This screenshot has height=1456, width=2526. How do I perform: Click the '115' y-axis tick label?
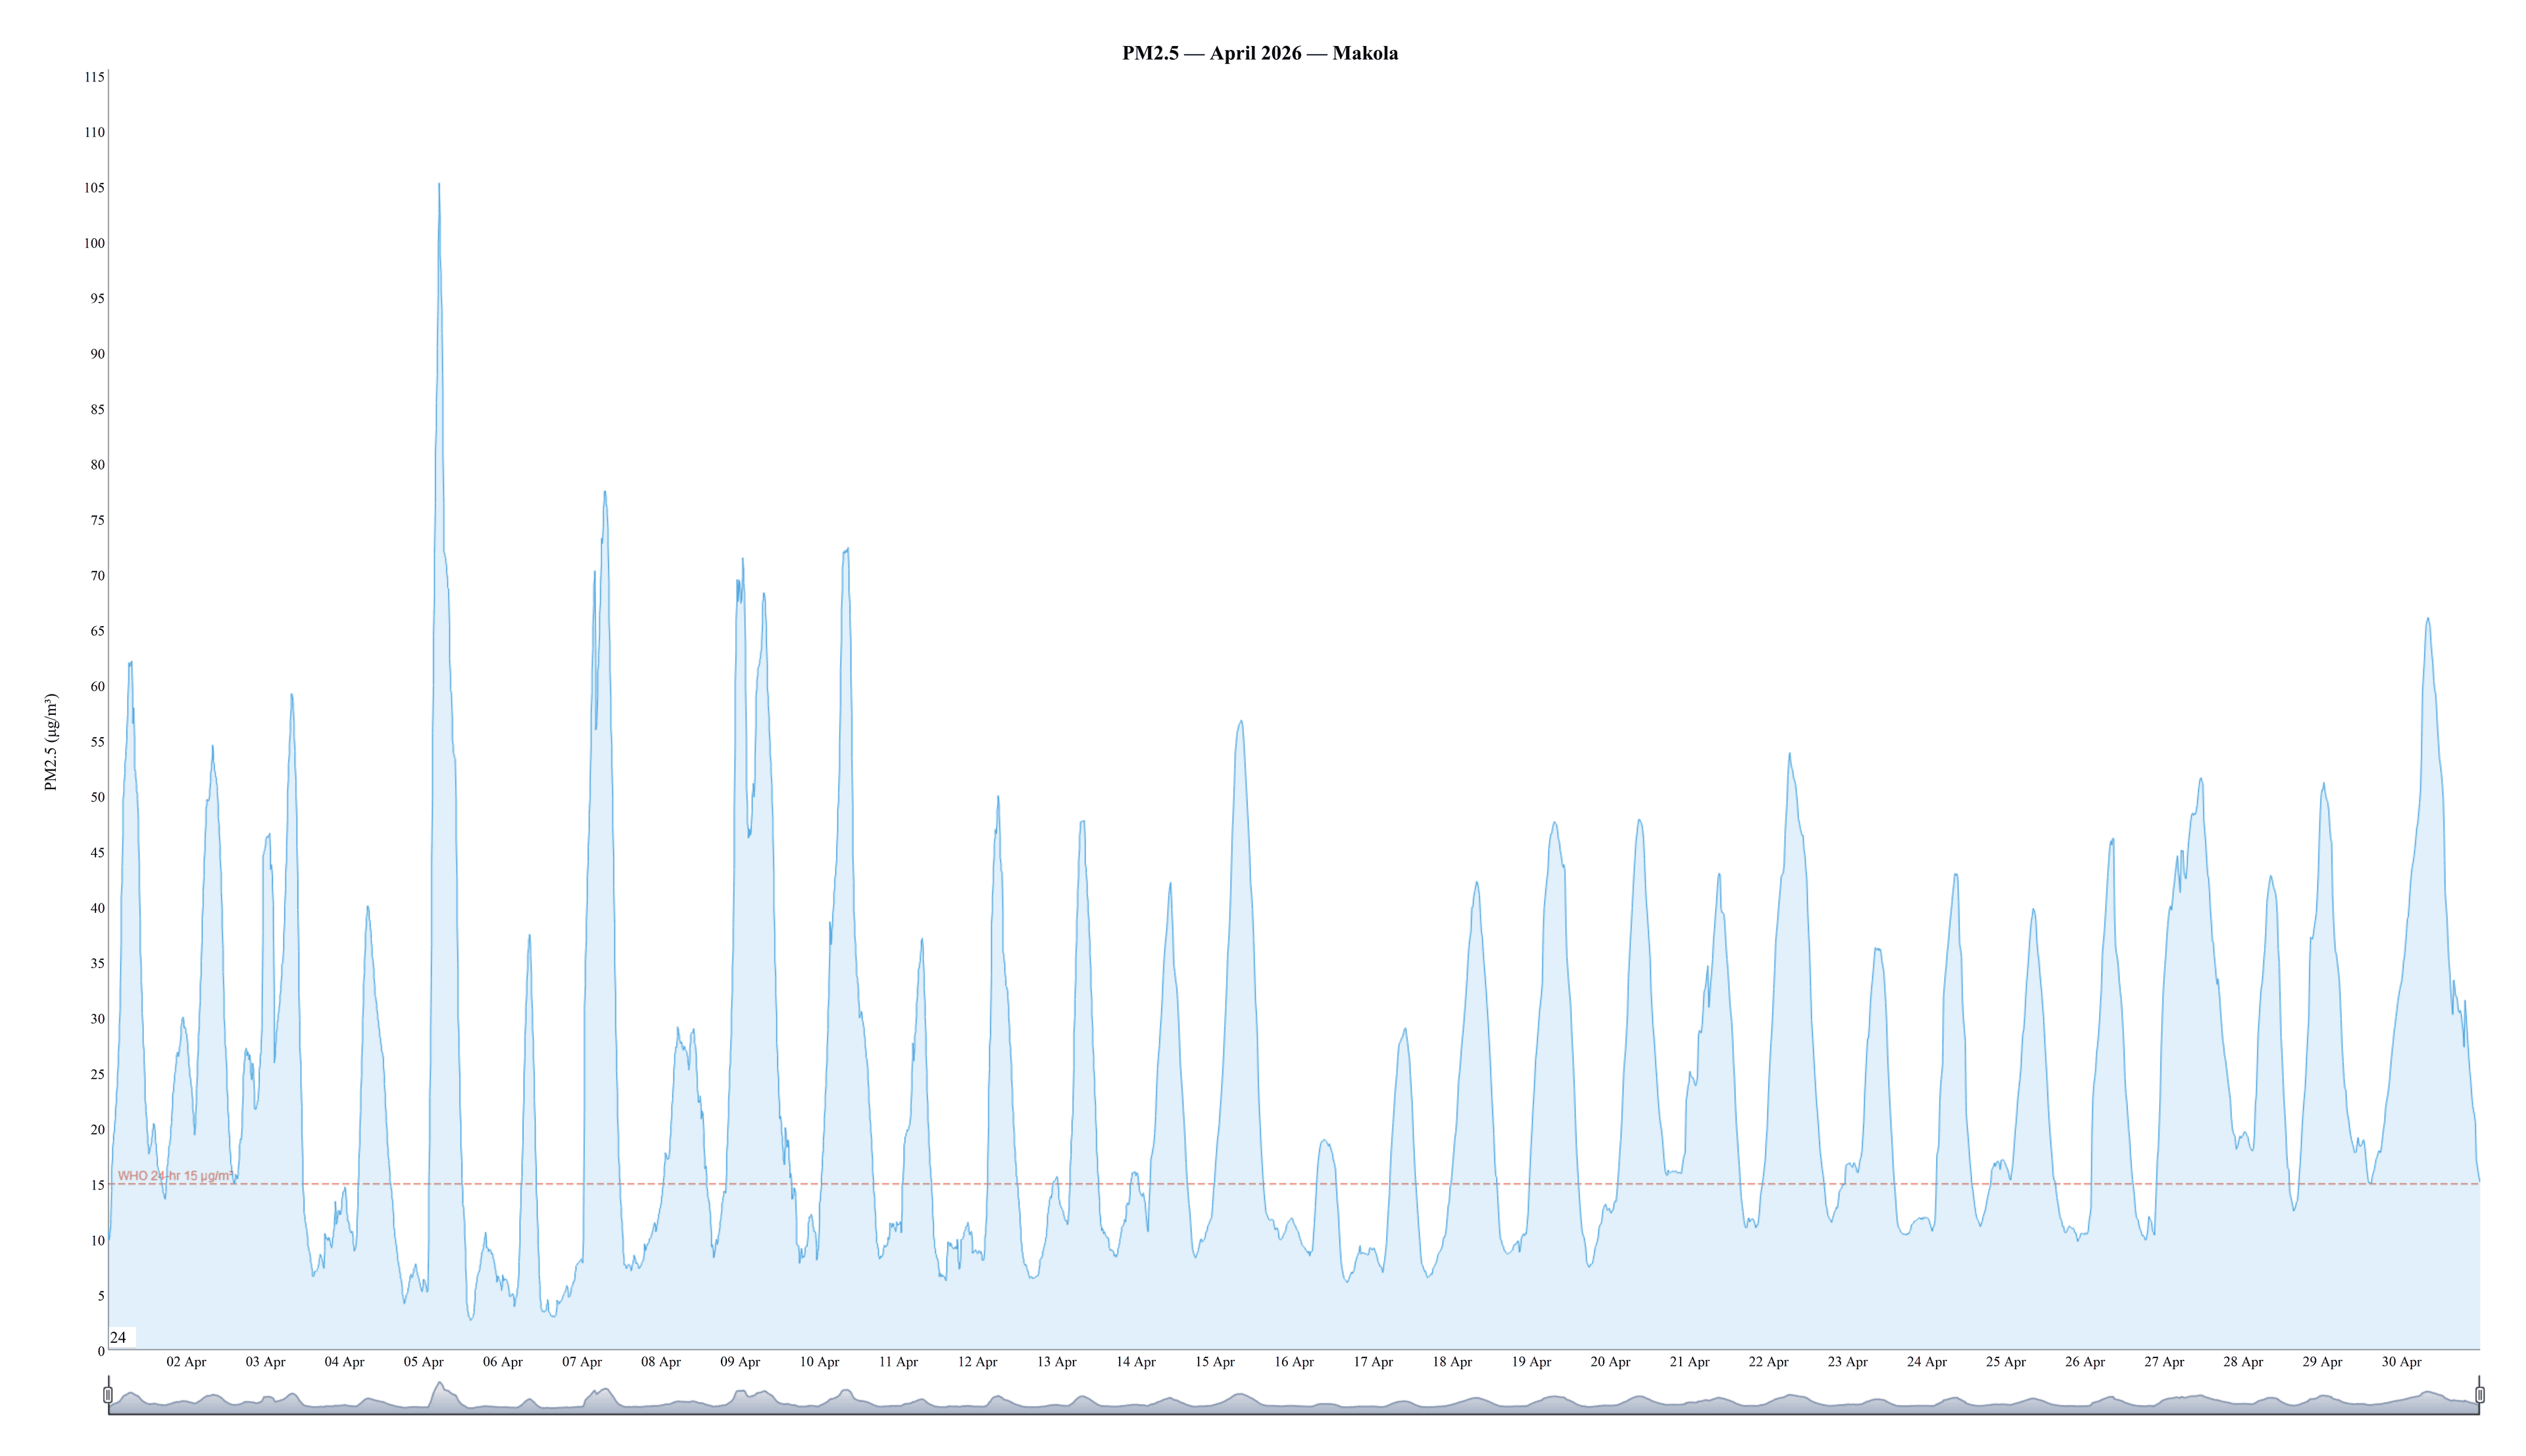[x=94, y=77]
